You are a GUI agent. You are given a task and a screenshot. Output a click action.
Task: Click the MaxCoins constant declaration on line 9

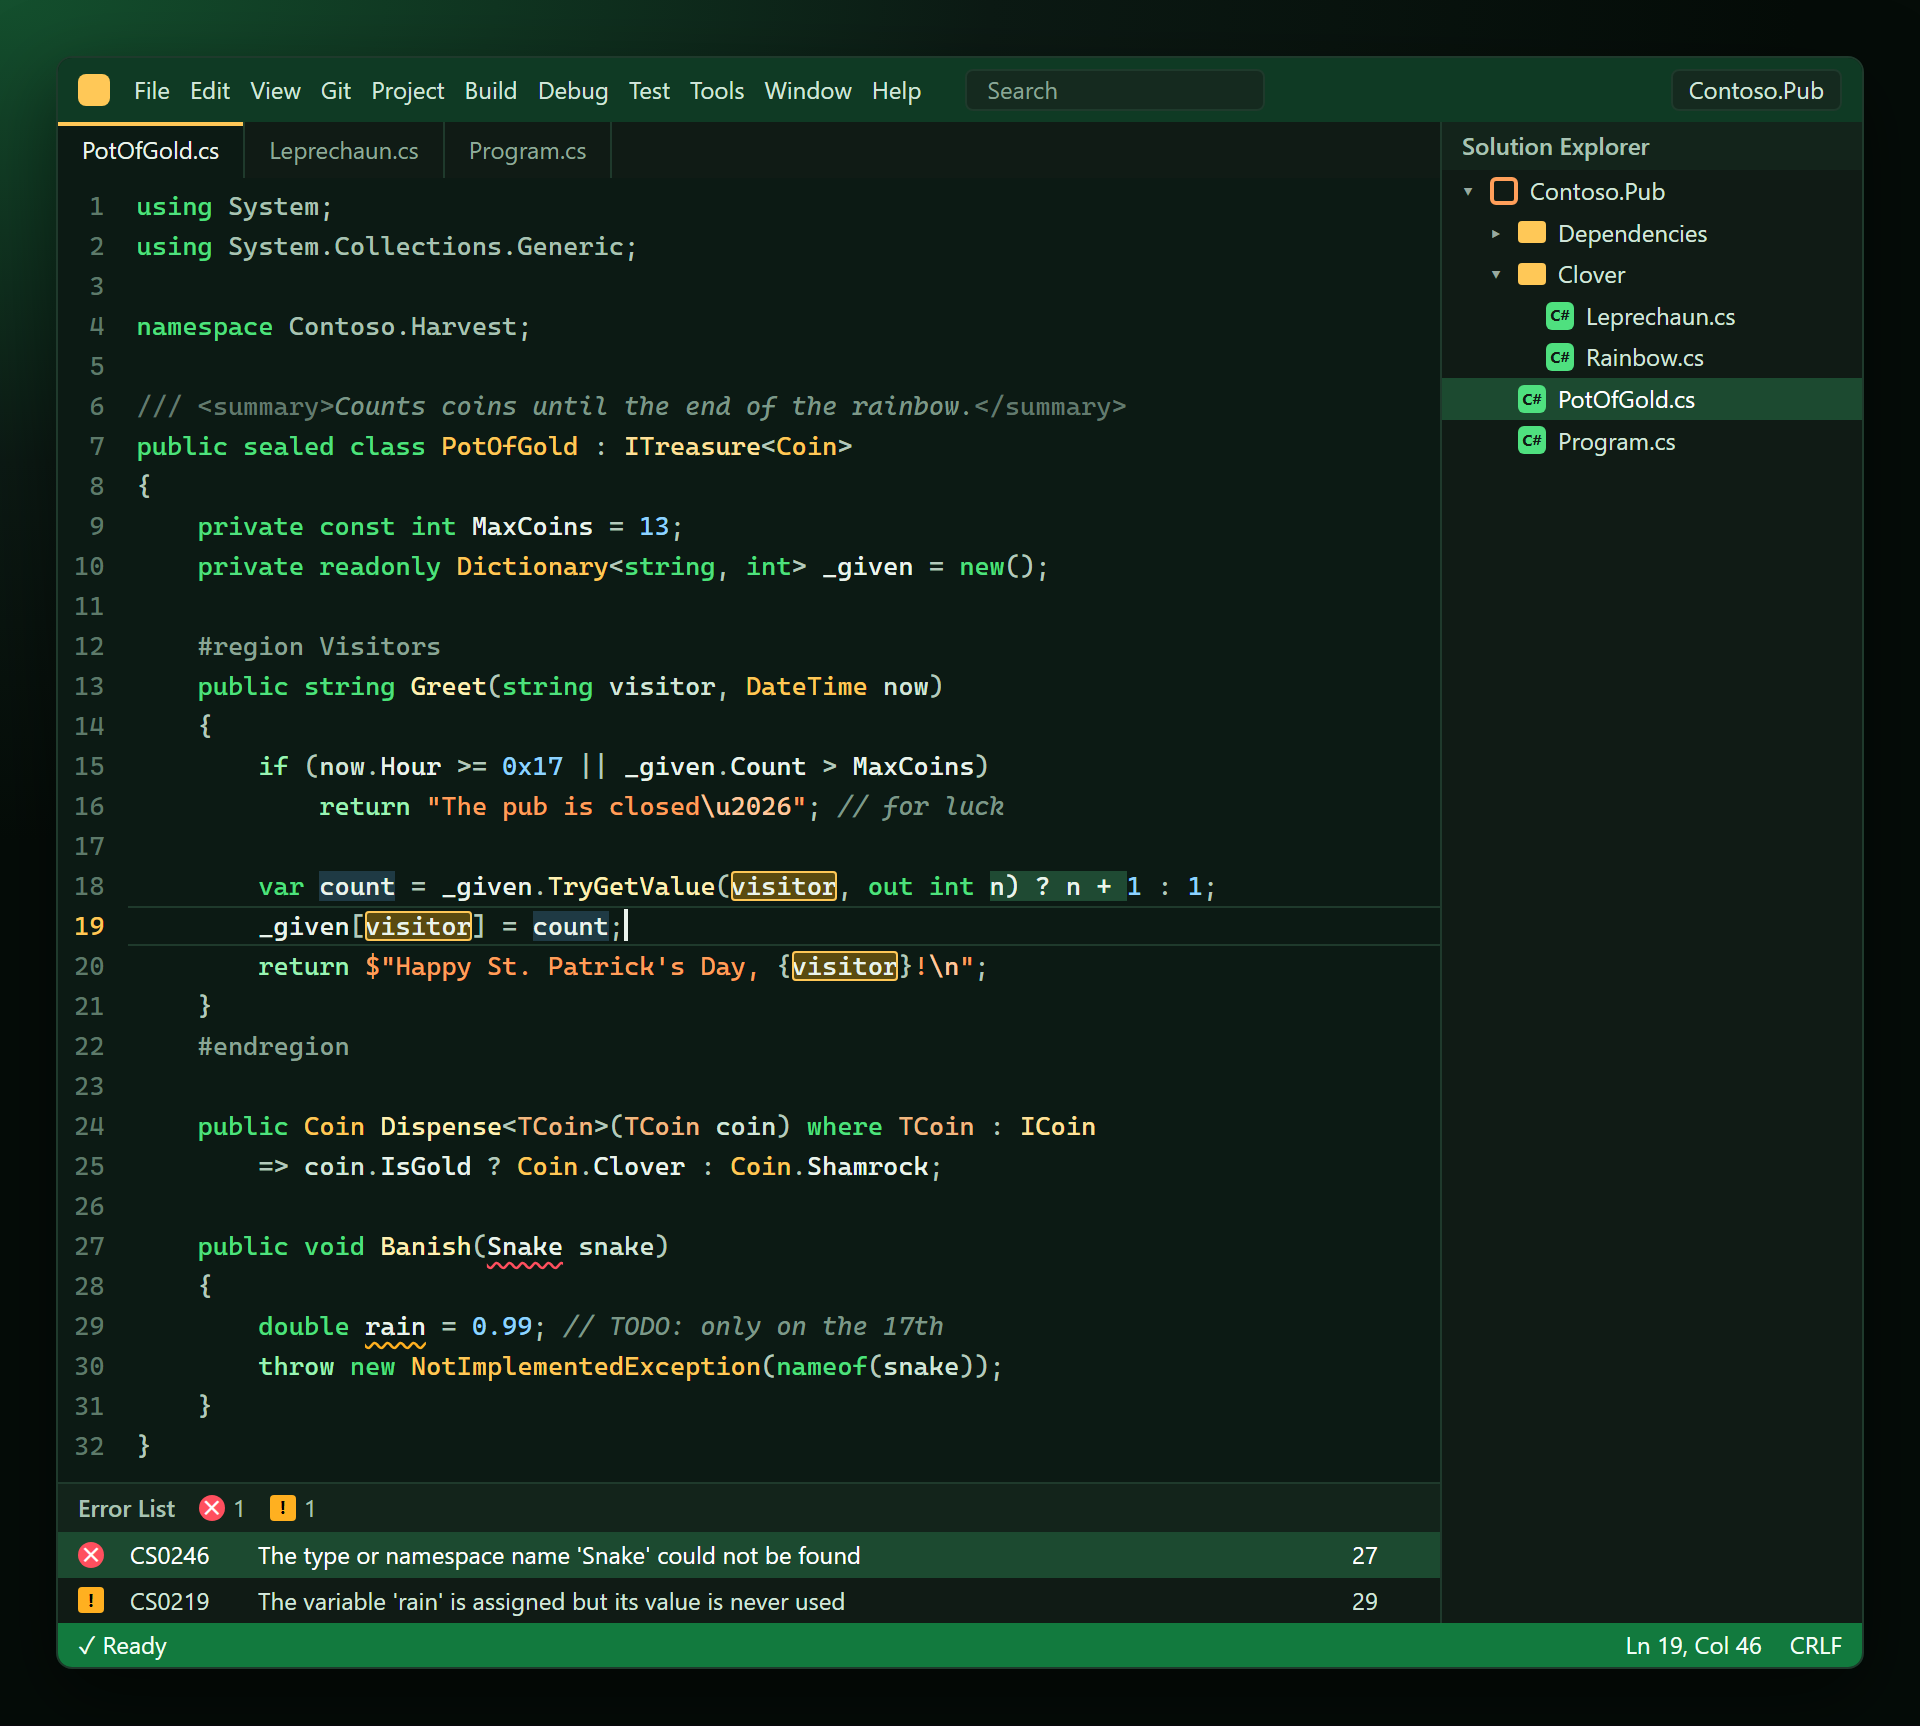(x=532, y=527)
